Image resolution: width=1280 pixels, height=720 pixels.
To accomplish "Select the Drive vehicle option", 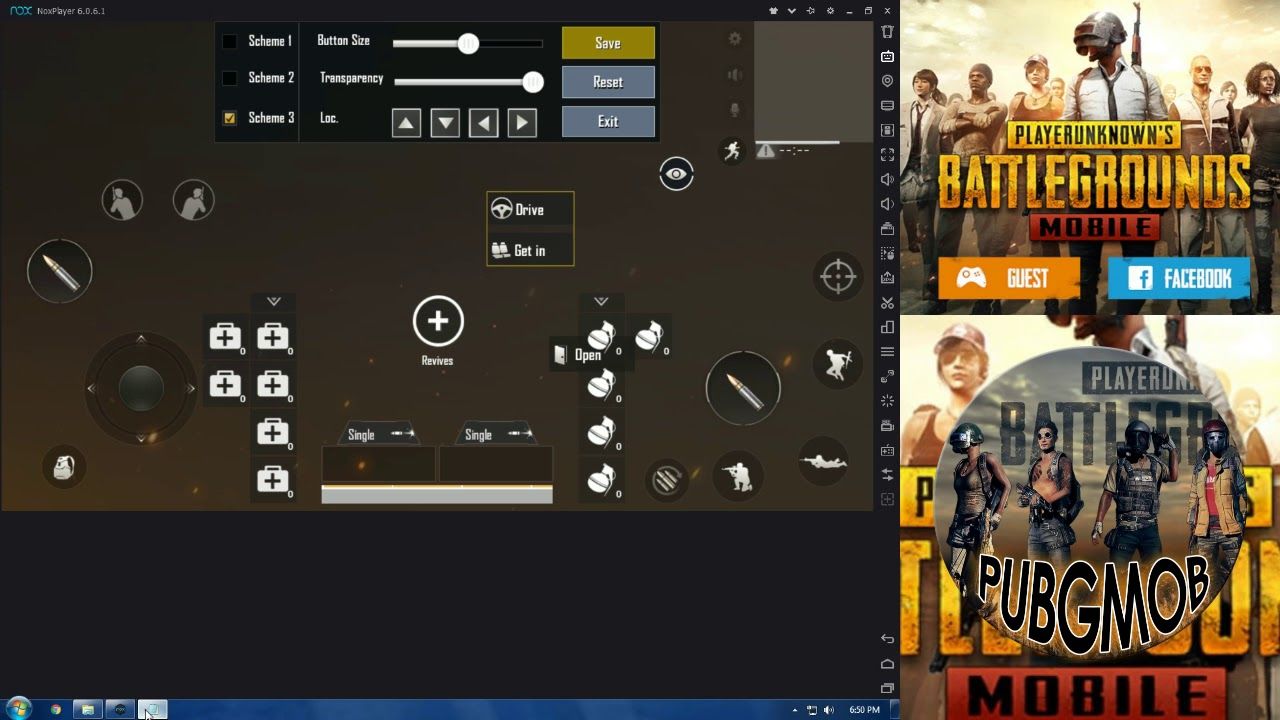I will pyautogui.click(x=530, y=210).
